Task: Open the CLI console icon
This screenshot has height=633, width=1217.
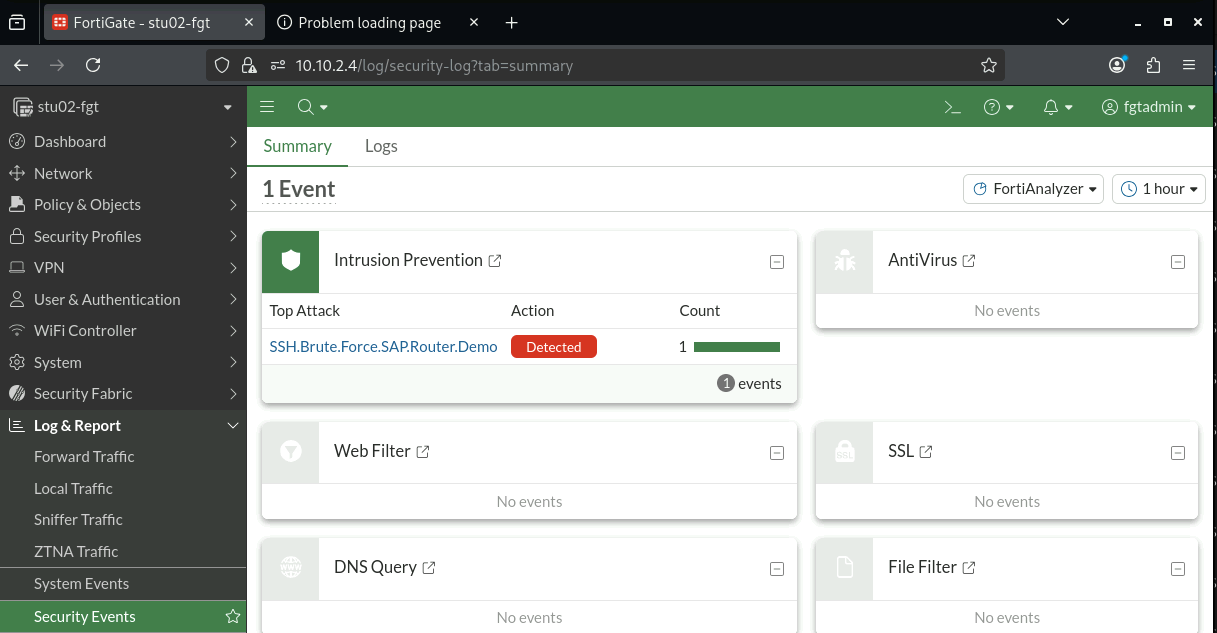Action: click(x=952, y=107)
